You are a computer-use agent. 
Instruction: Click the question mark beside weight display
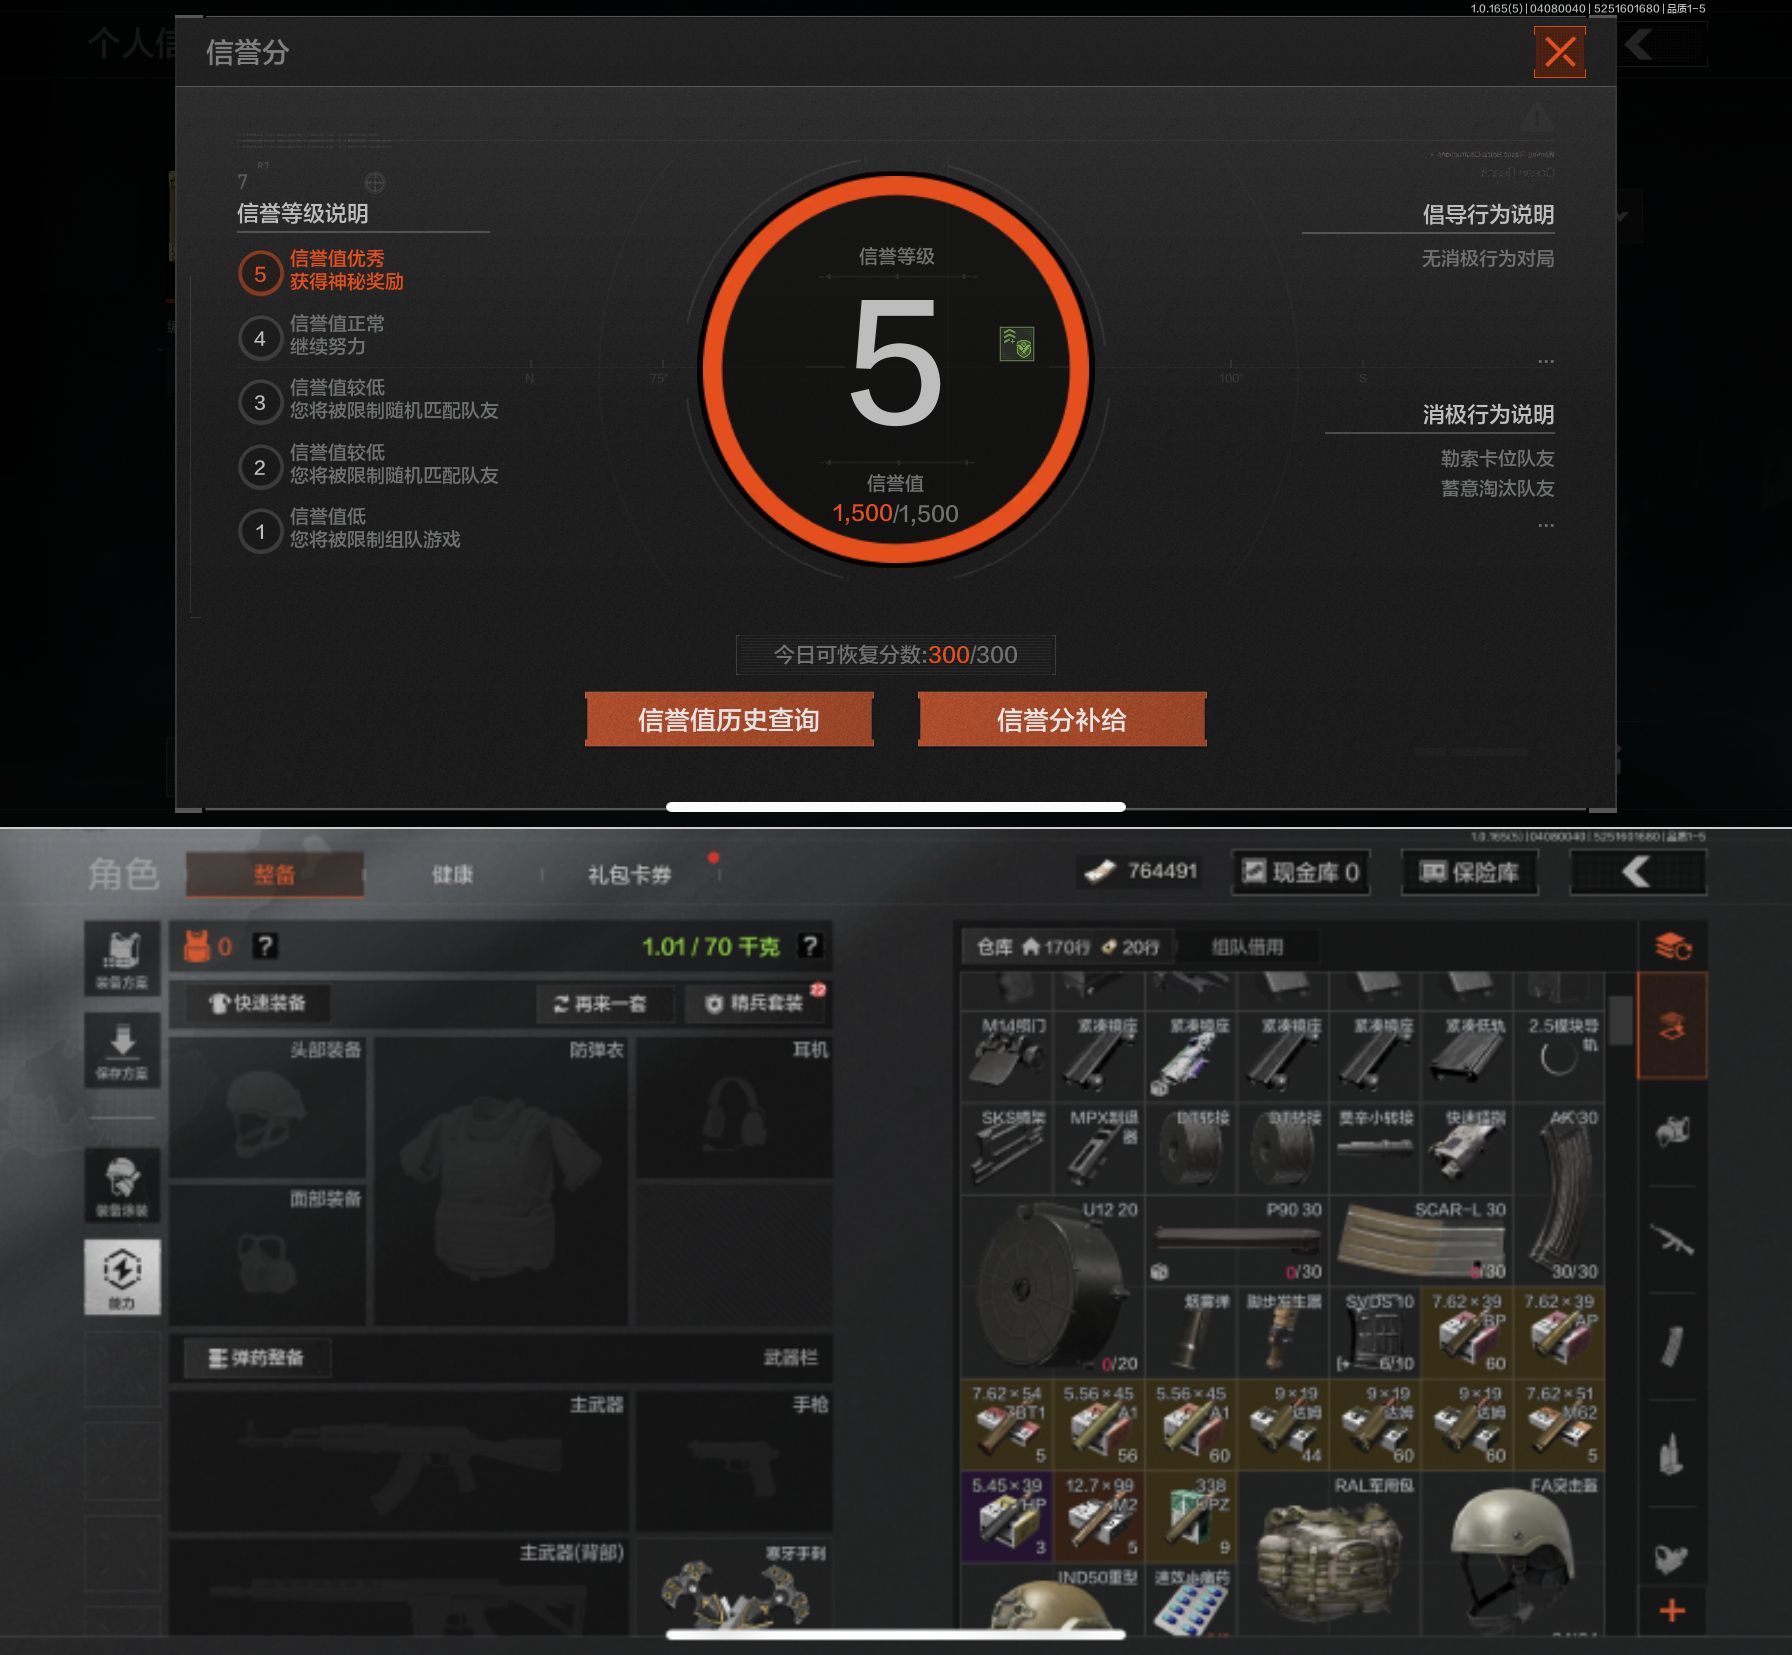810,946
